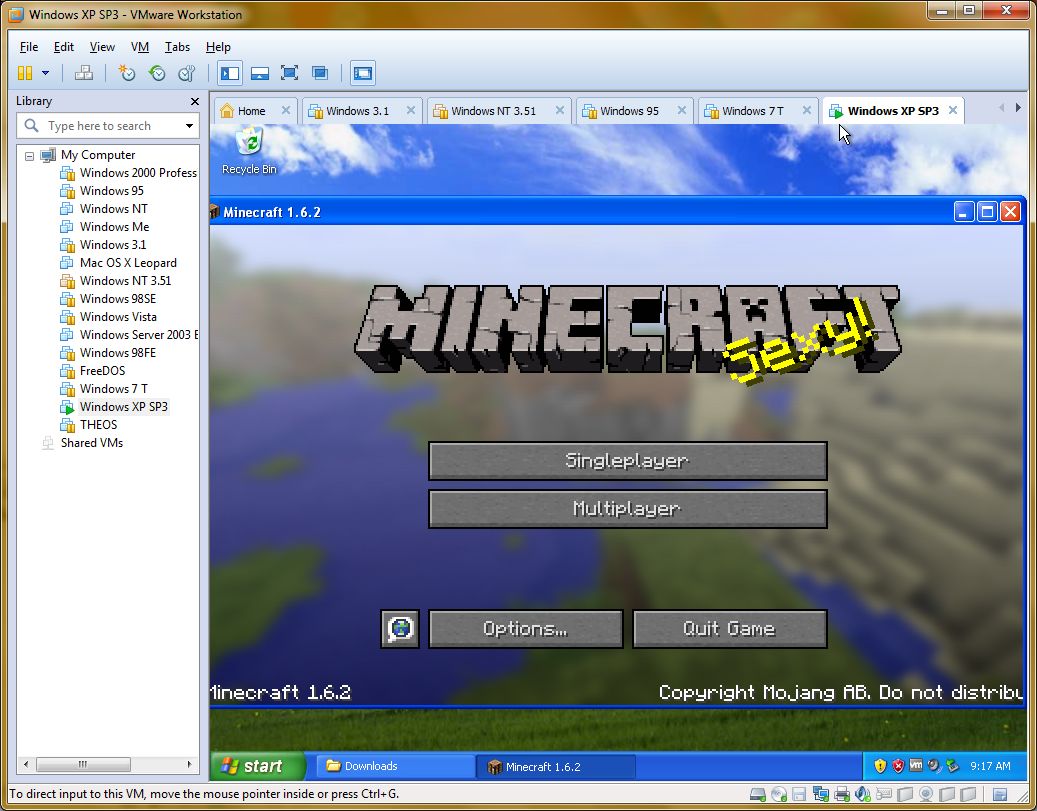
Task: Open the VM menu
Action: tap(140, 47)
